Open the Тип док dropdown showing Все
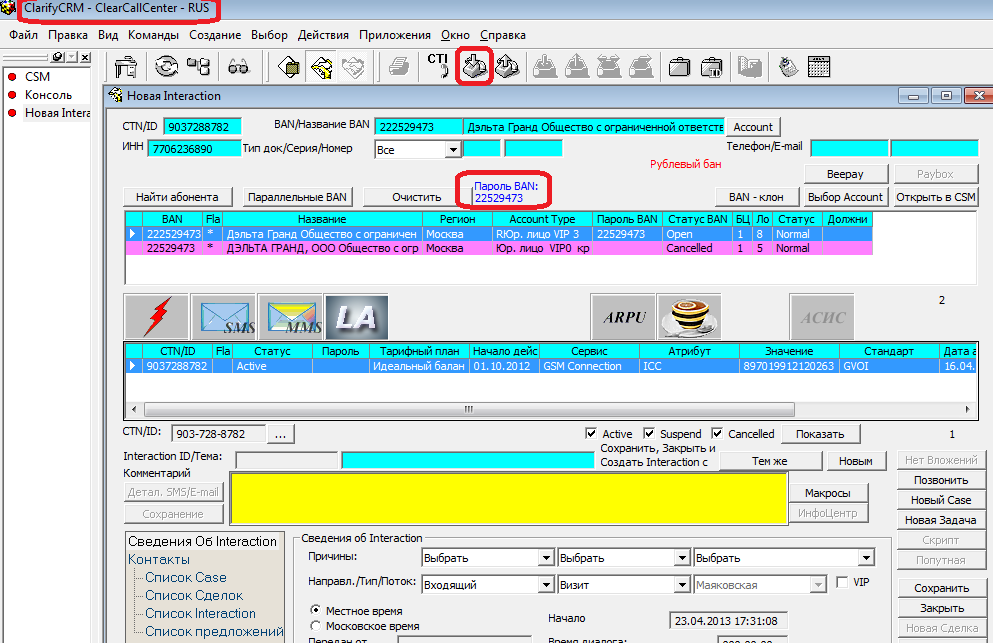This screenshot has height=643, width=993. (x=453, y=150)
